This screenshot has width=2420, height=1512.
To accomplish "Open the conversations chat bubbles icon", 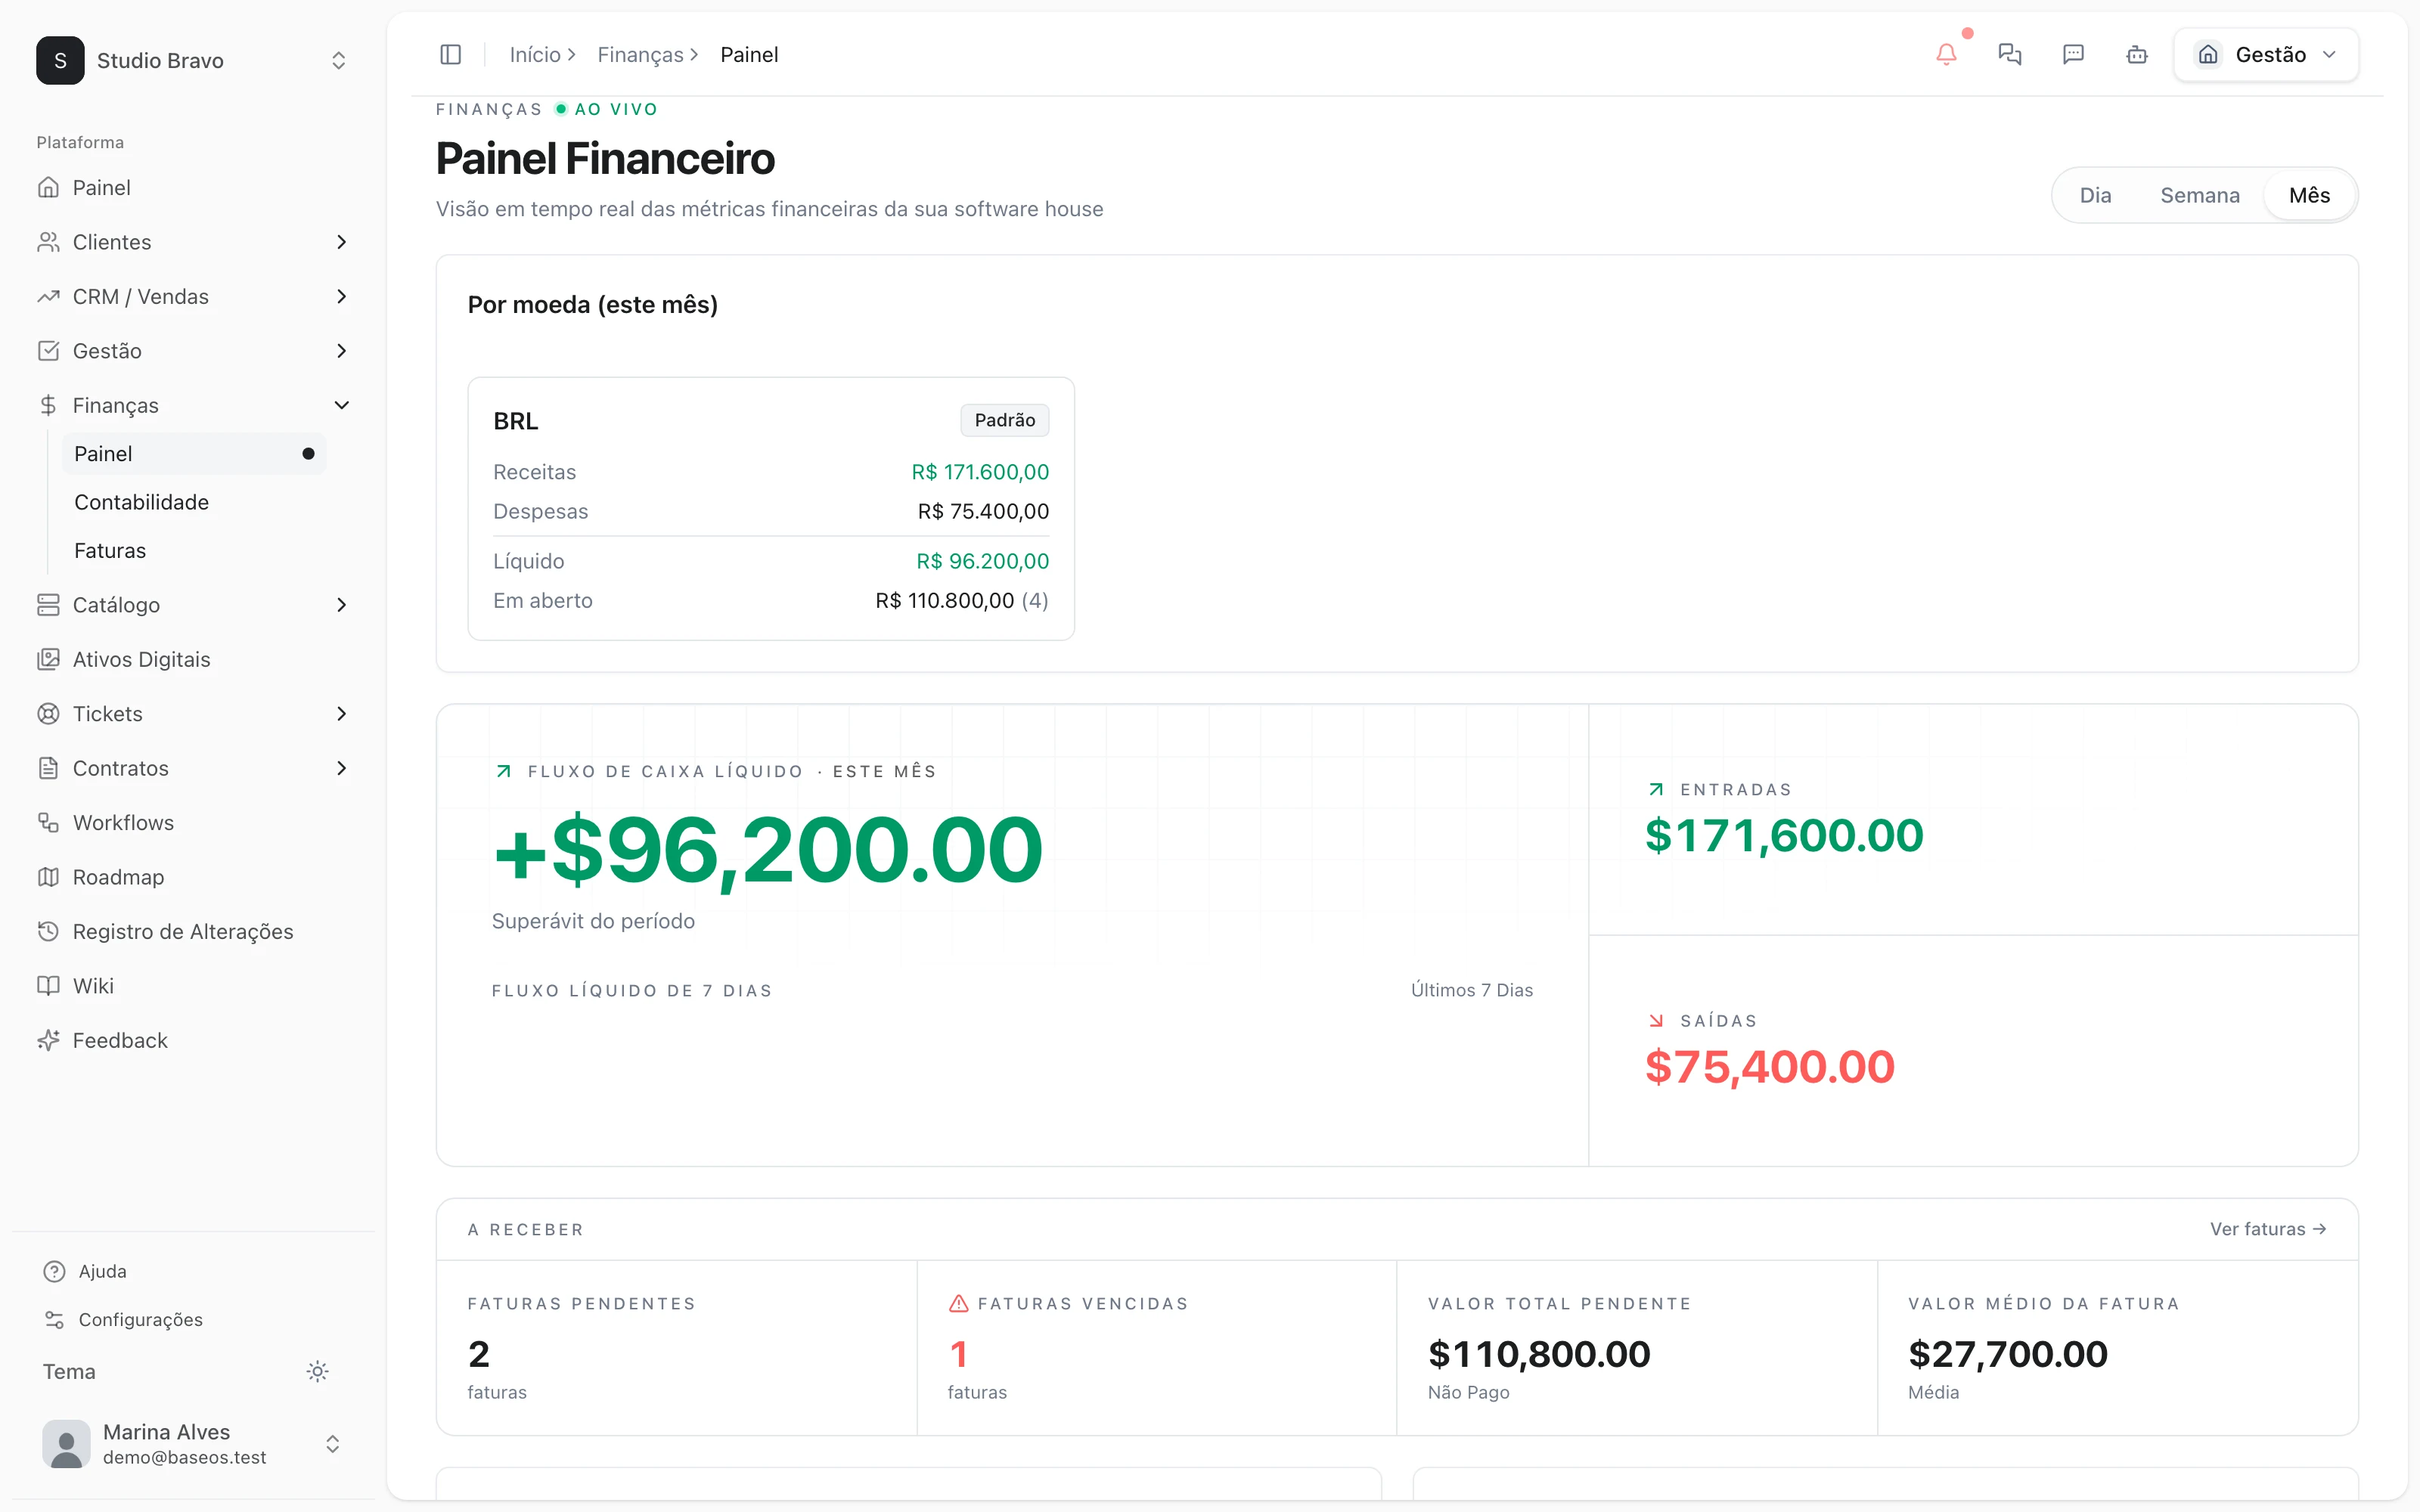I will coord(2010,54).
